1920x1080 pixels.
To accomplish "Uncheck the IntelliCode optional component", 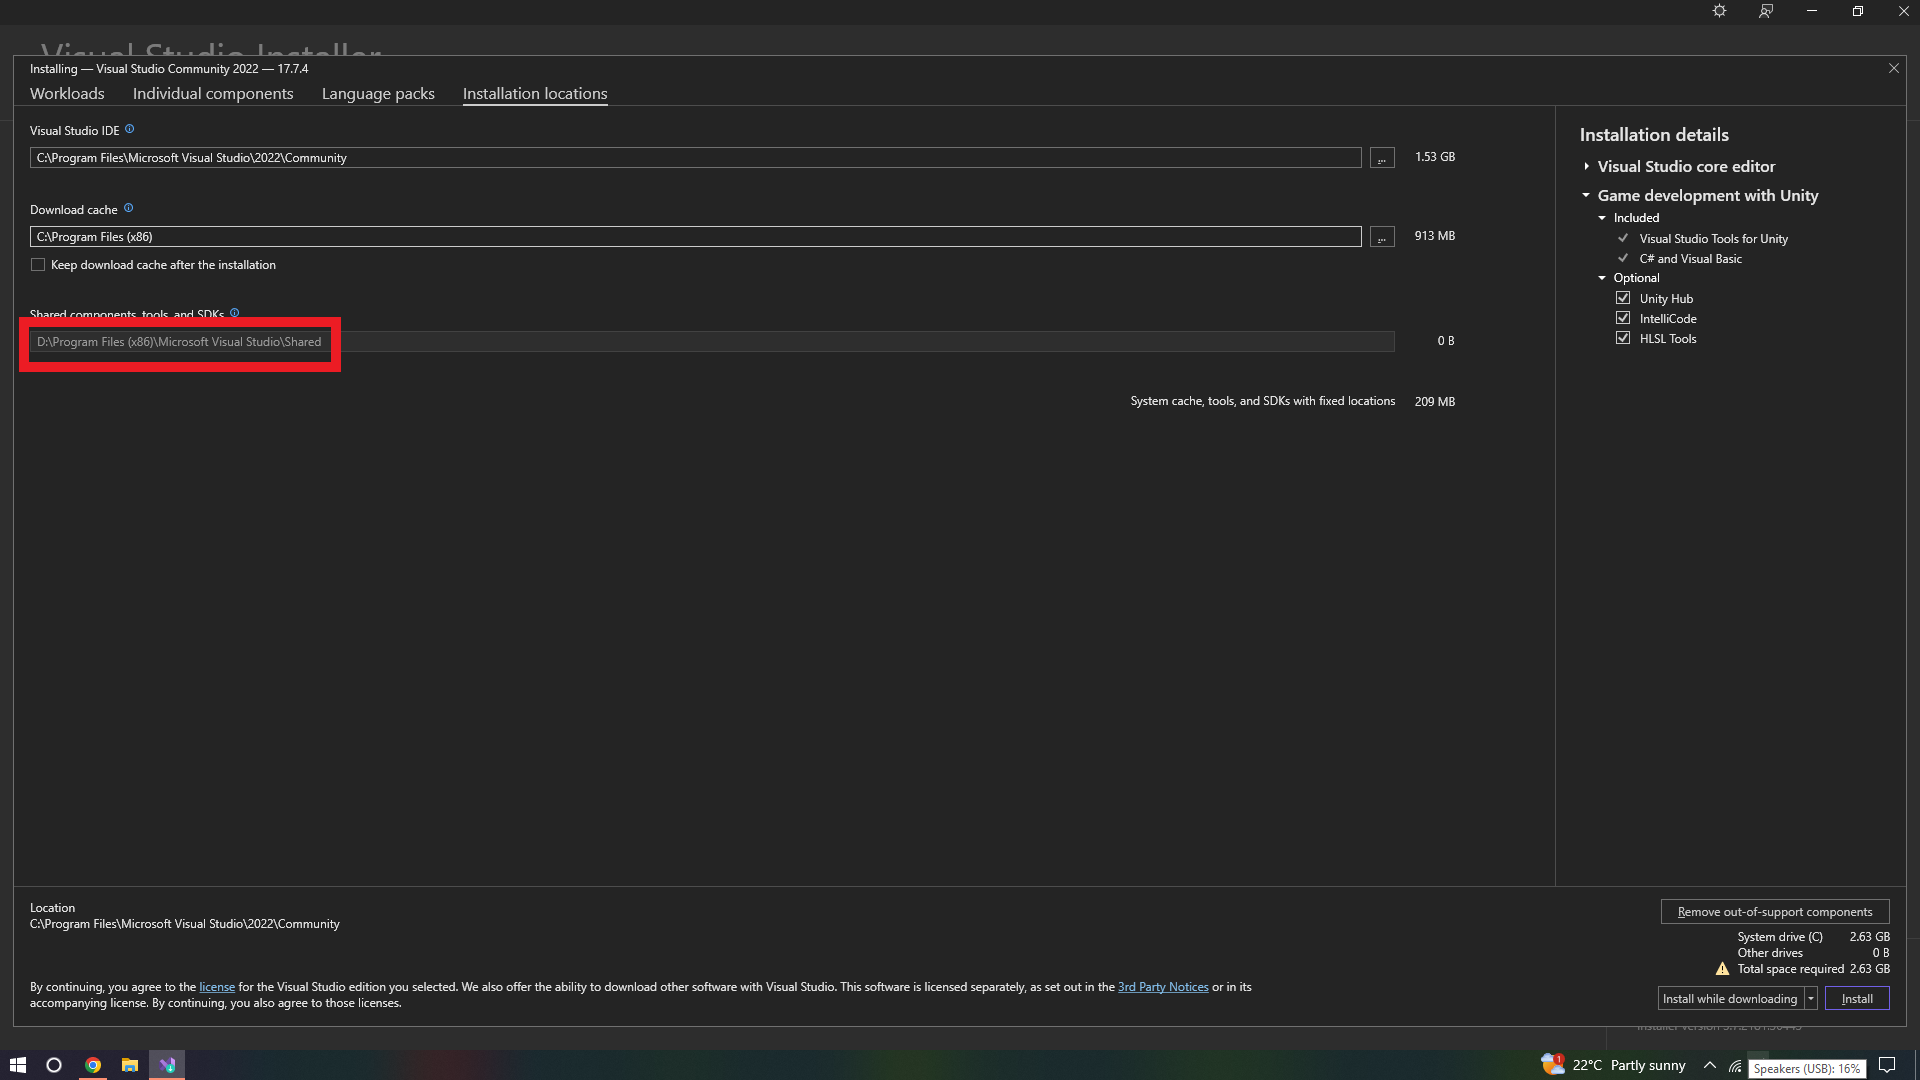I will coord(1623,318).
